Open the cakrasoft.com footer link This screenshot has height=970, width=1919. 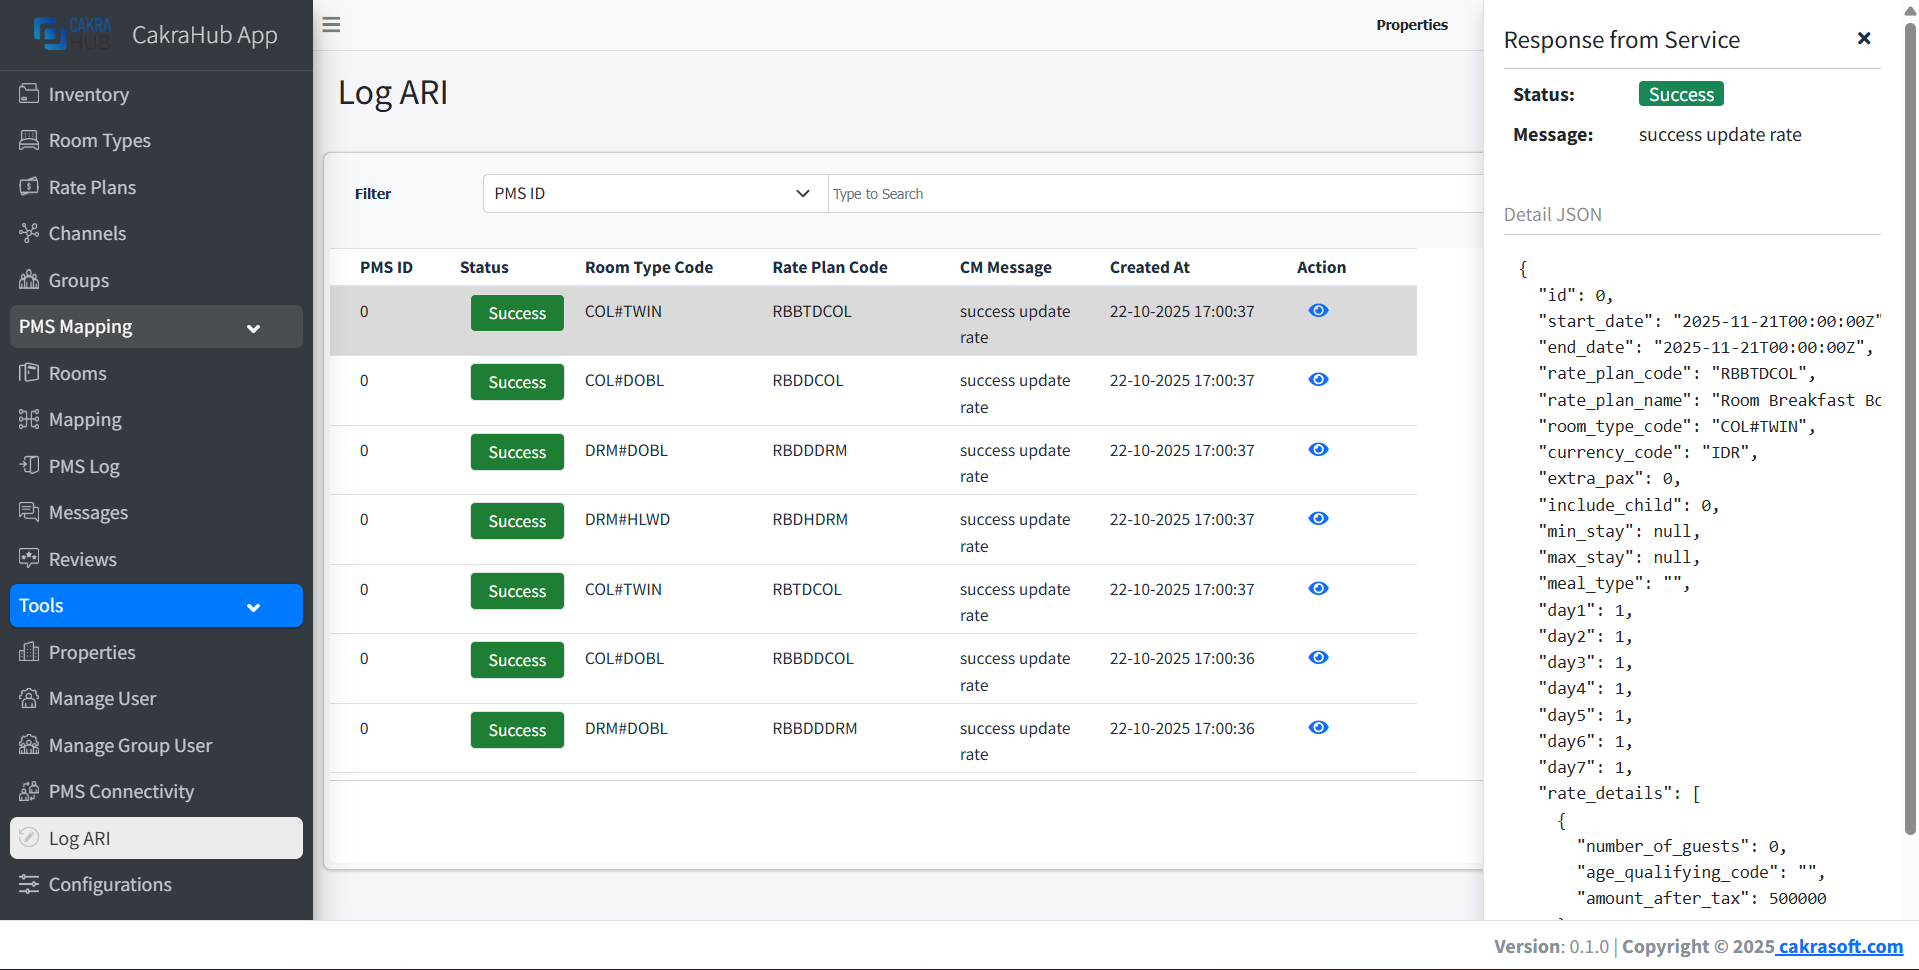[x=1839, y=947]
